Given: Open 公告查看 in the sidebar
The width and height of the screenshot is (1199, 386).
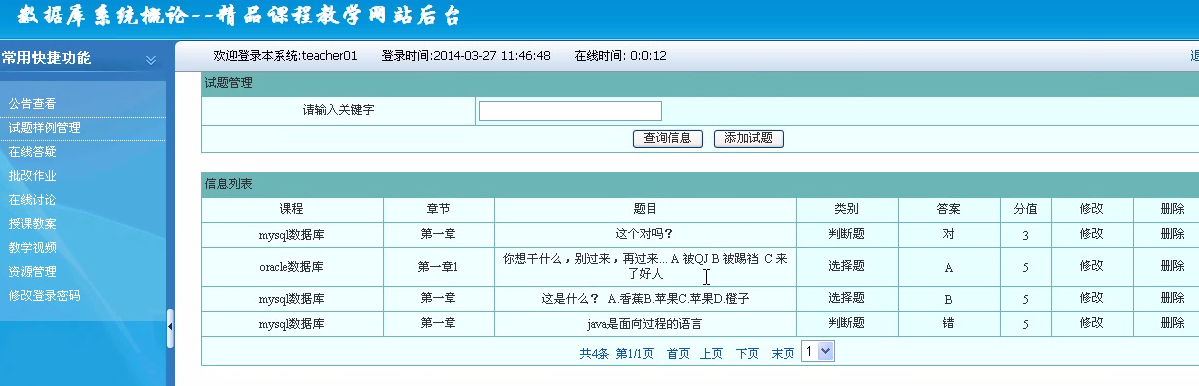Looking at the screenshot, I should 32,104.
